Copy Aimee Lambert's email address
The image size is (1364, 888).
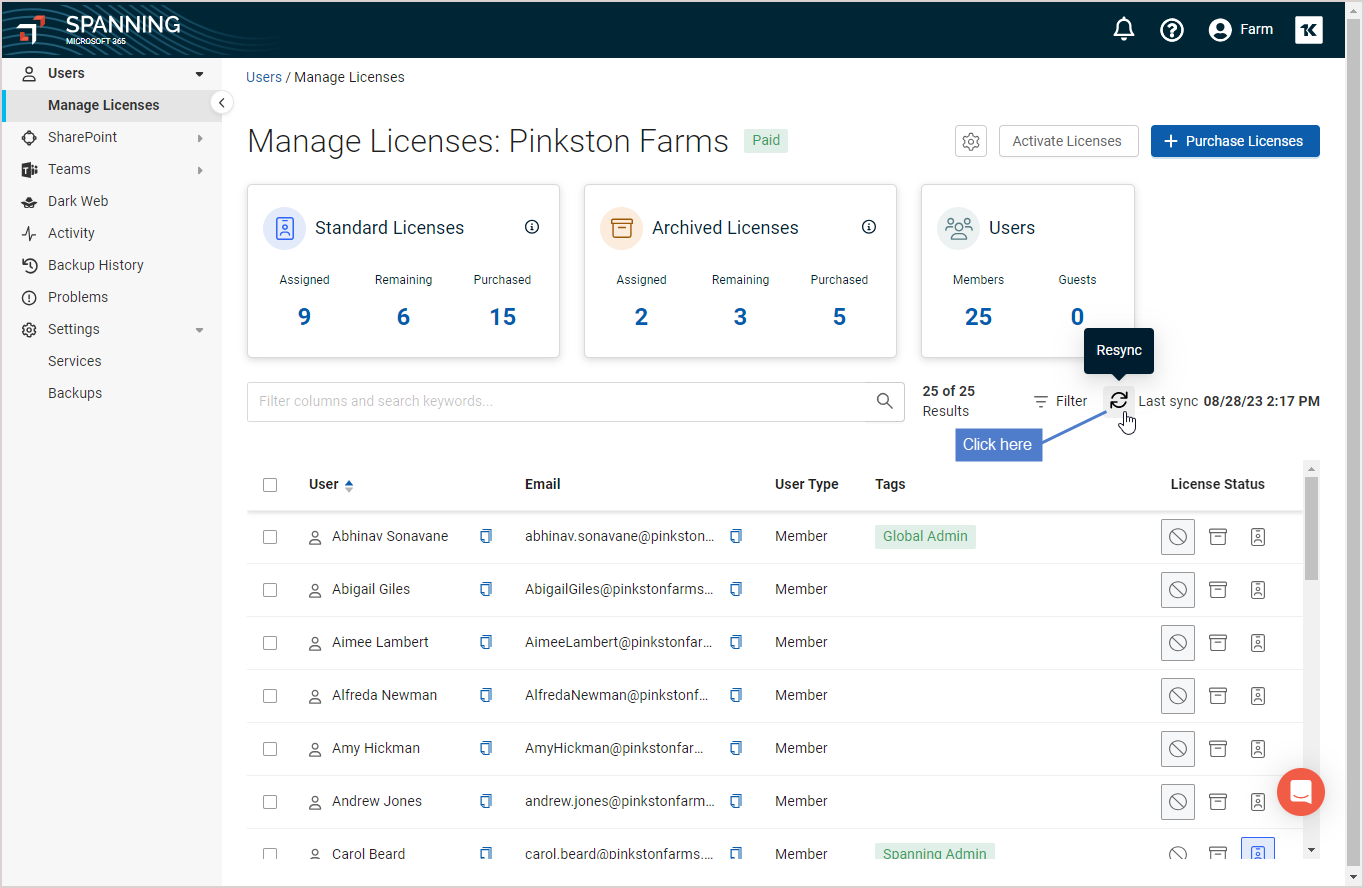point(736,642)
